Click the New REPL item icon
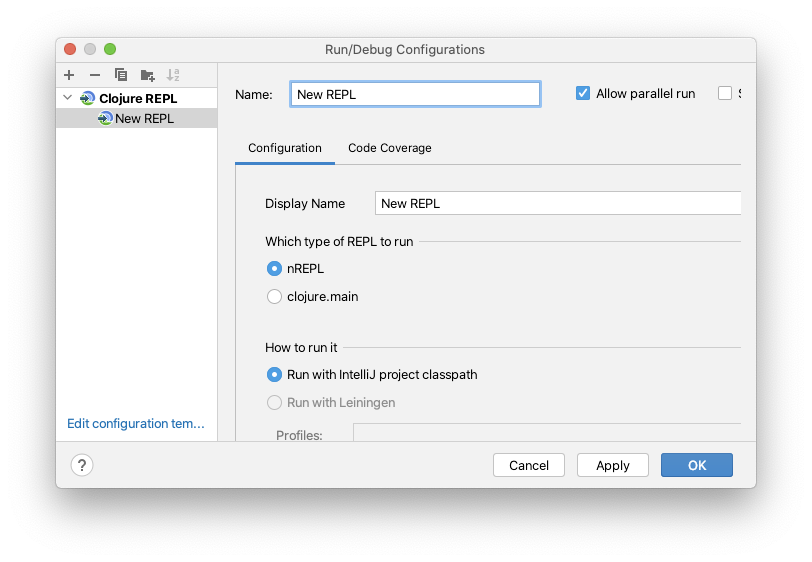This screenshot has height=562, width=812. click(x=105, y=118)
